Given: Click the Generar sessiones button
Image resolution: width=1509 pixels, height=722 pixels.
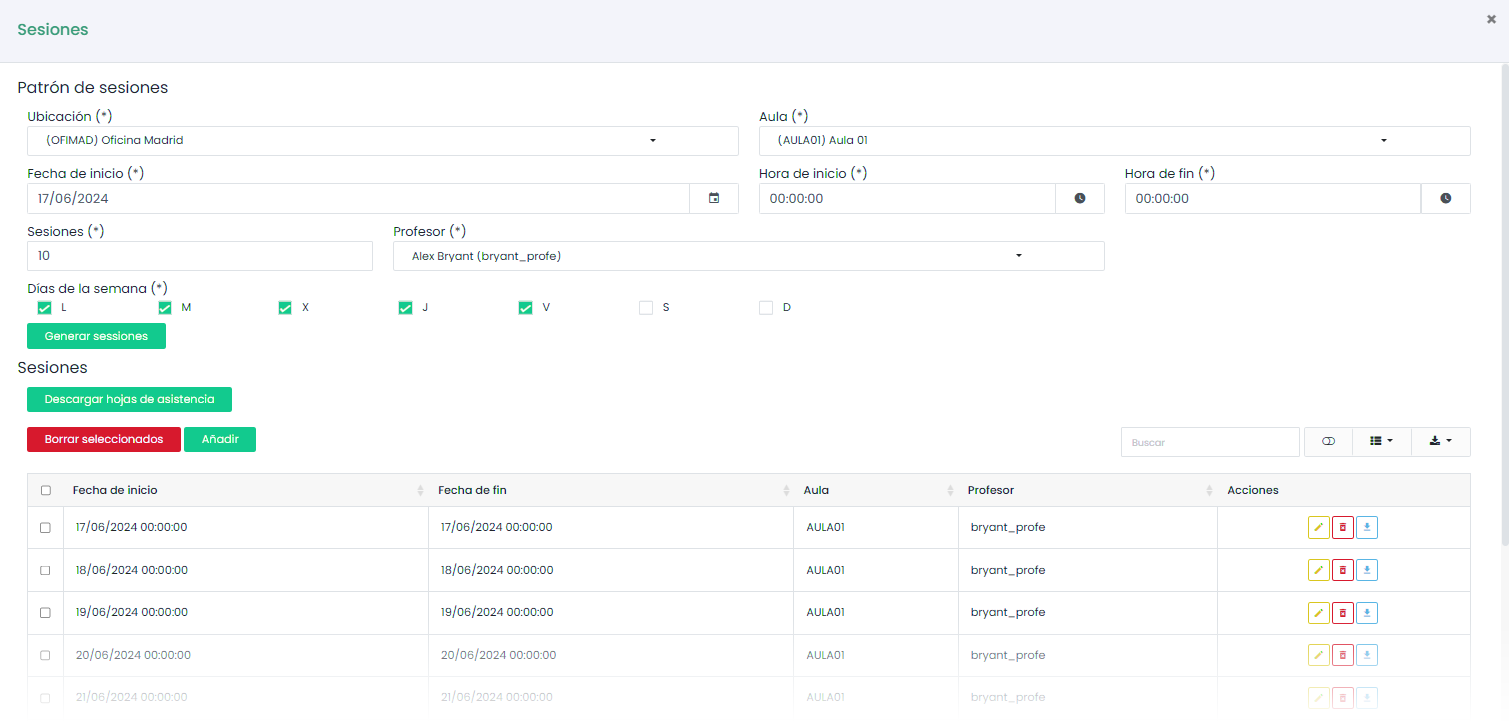Looking at the screenshot, I should [96, 336].
